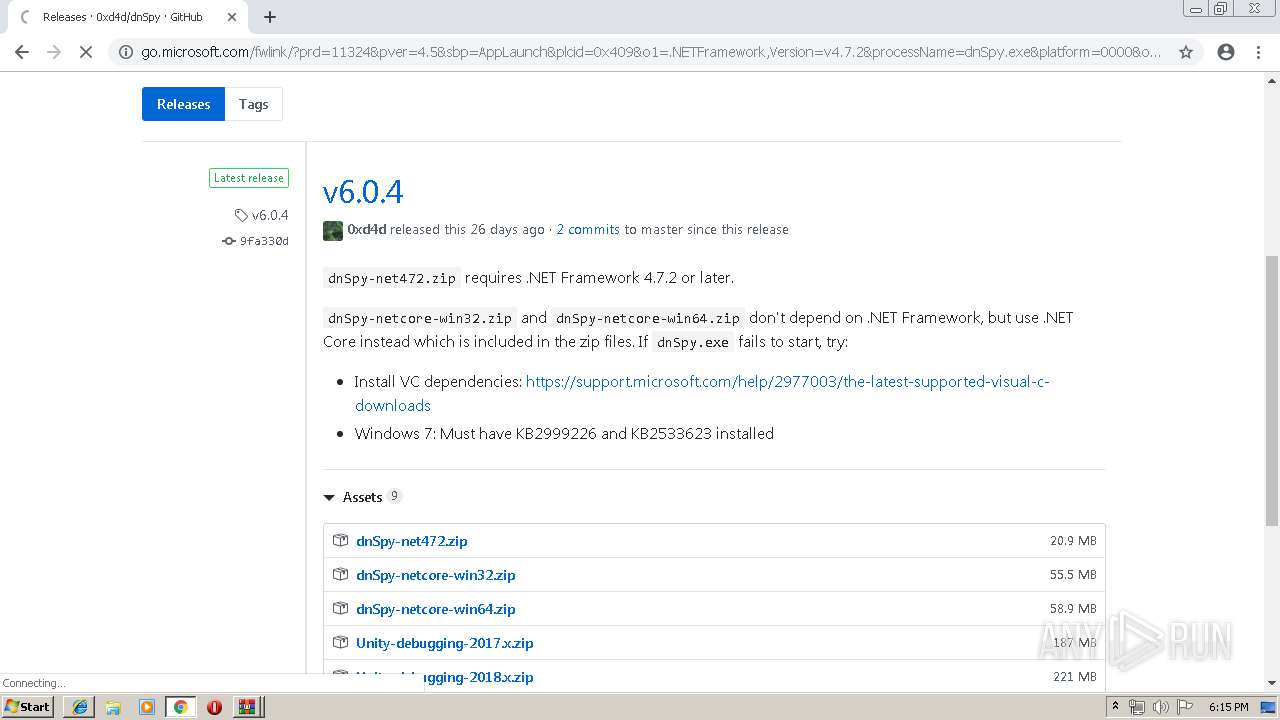
Task: Go back to the previous page
Action: (22, 52)
